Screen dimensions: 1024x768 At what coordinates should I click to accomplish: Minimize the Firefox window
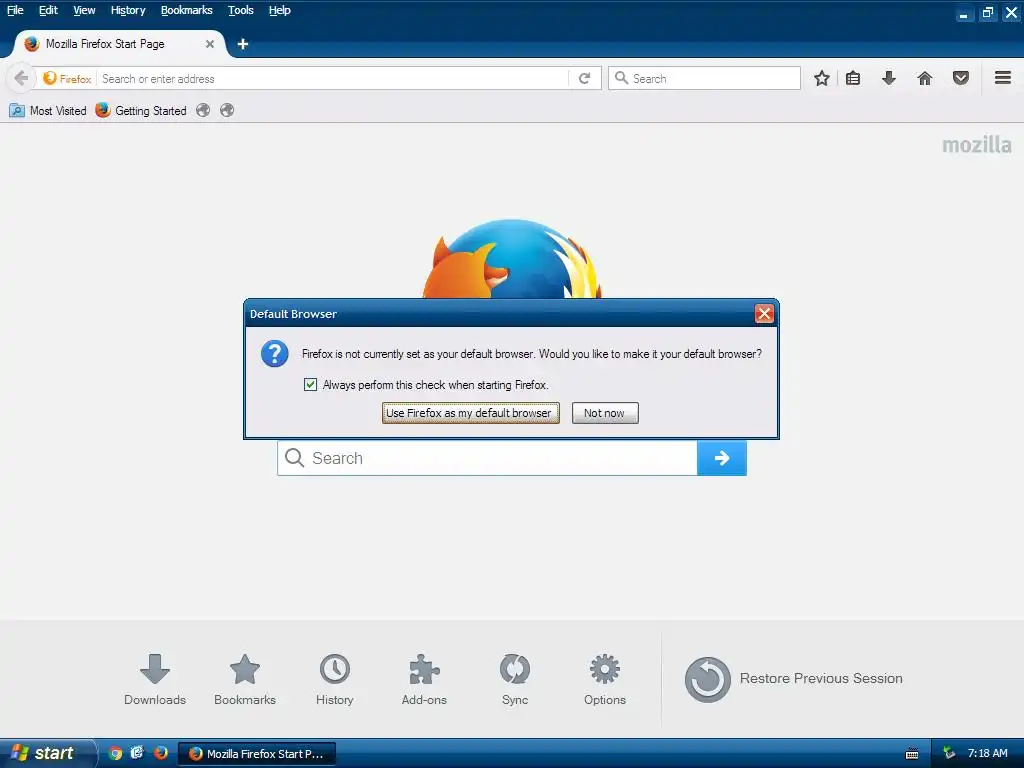click(964, 12)
